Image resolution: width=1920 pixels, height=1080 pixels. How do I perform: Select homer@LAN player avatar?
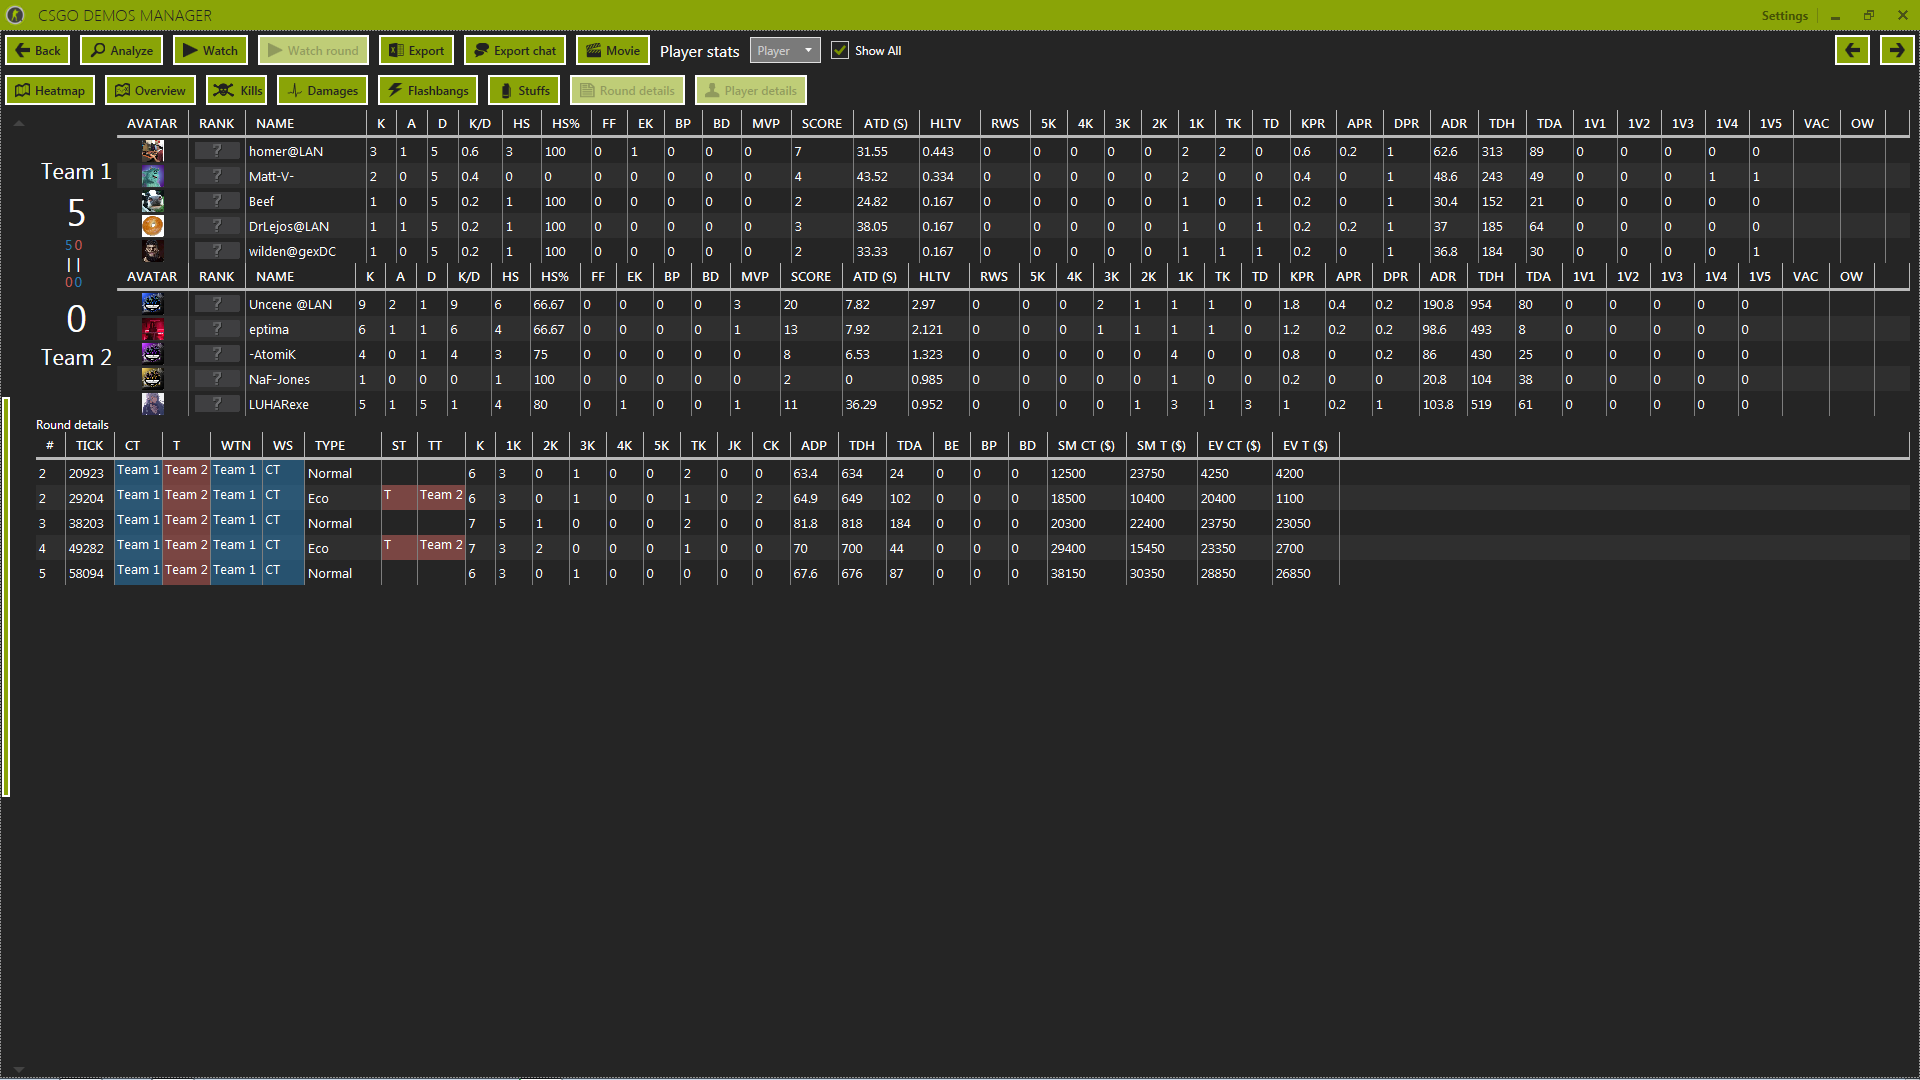point(152,151)
